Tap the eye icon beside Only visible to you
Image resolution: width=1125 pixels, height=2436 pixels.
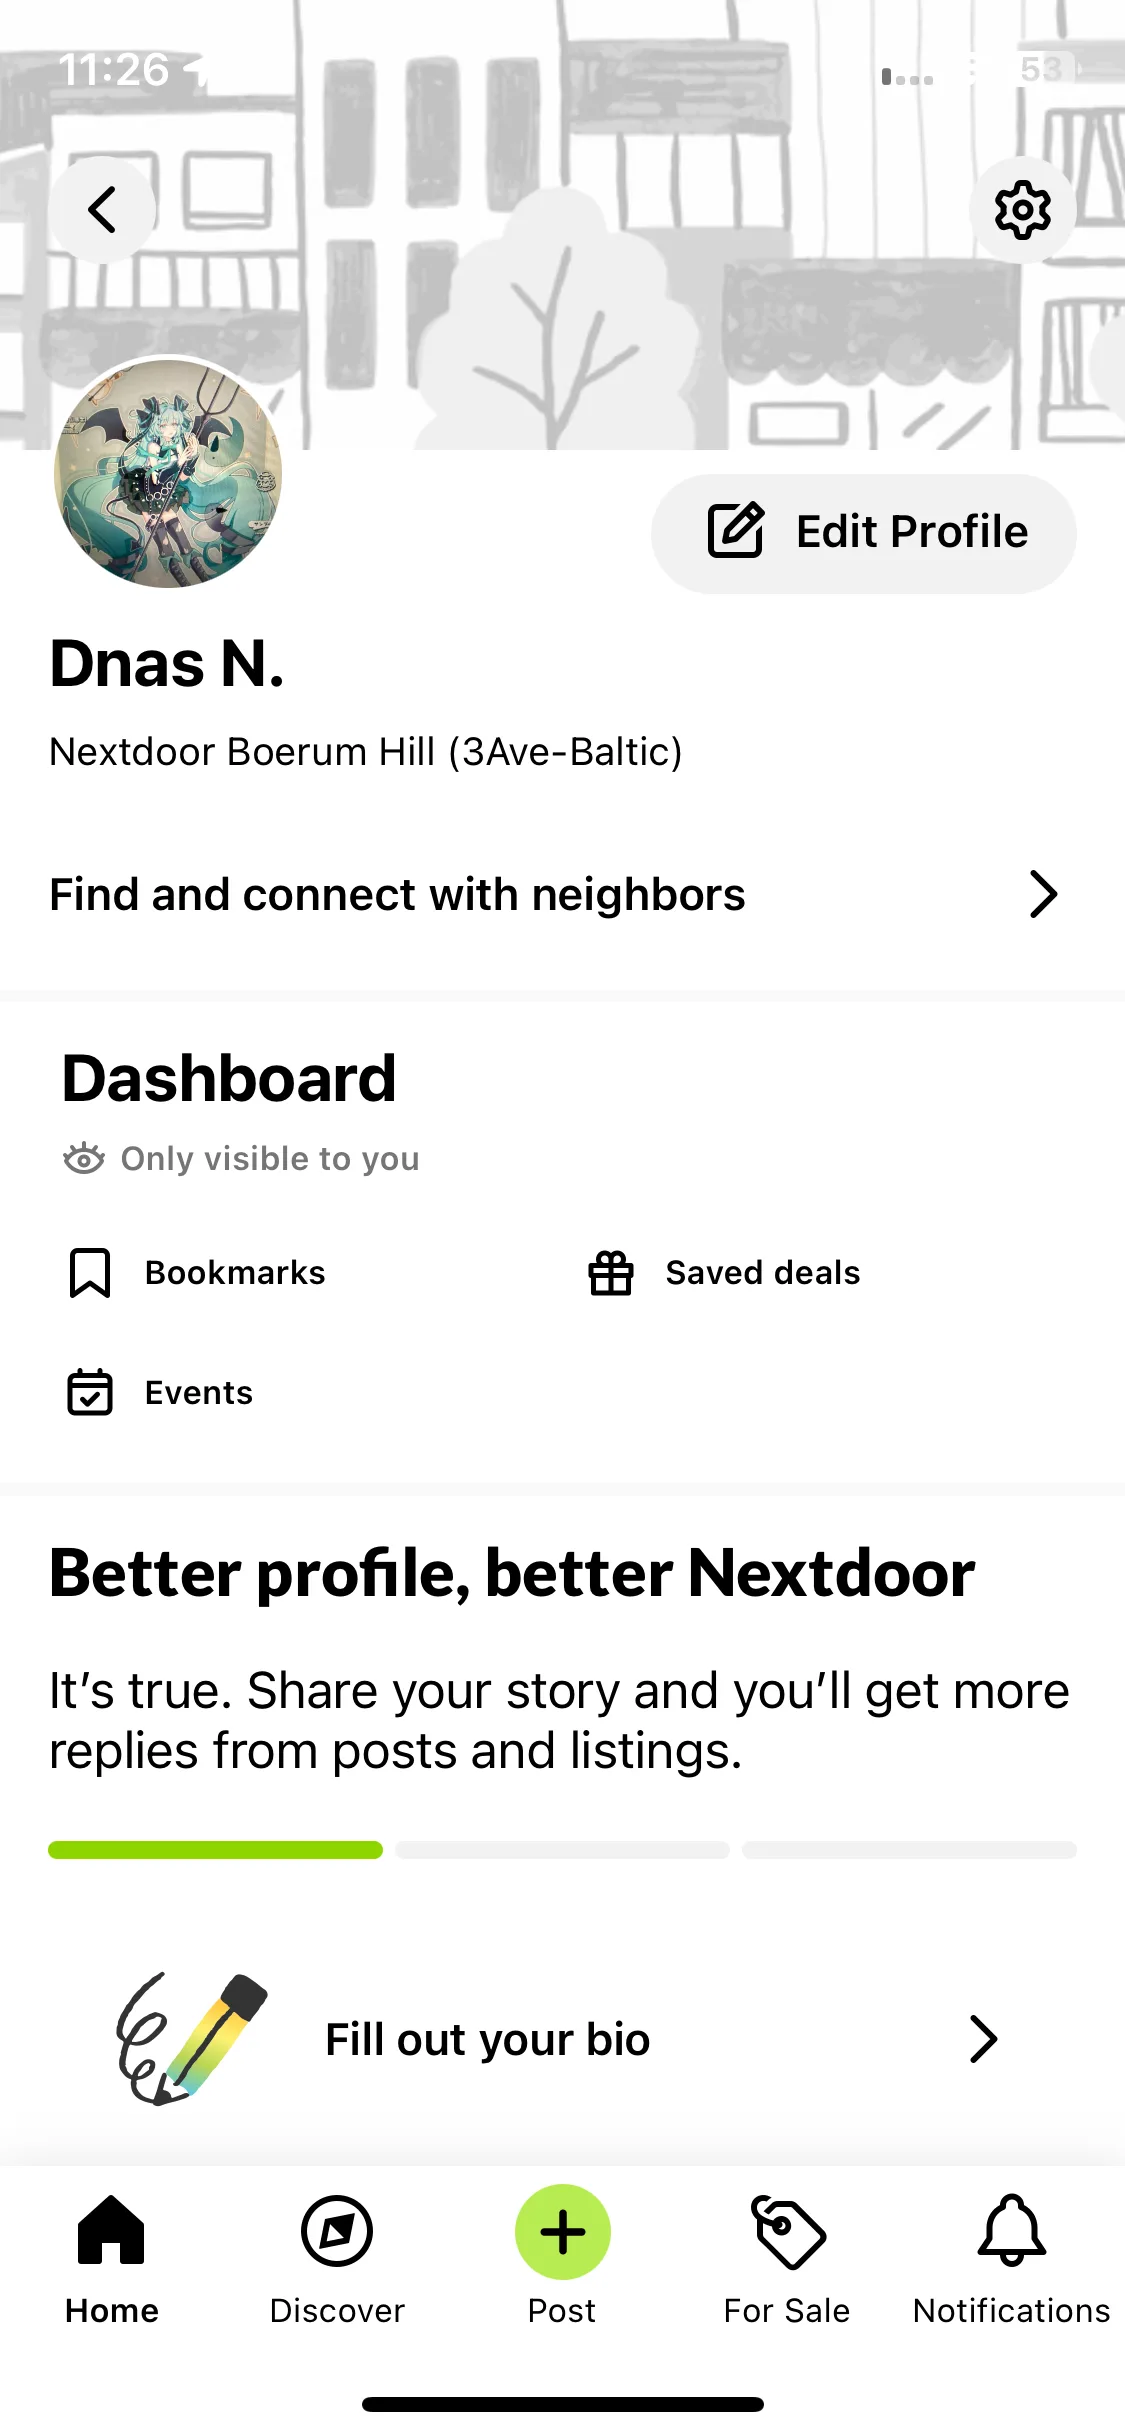84,1158
